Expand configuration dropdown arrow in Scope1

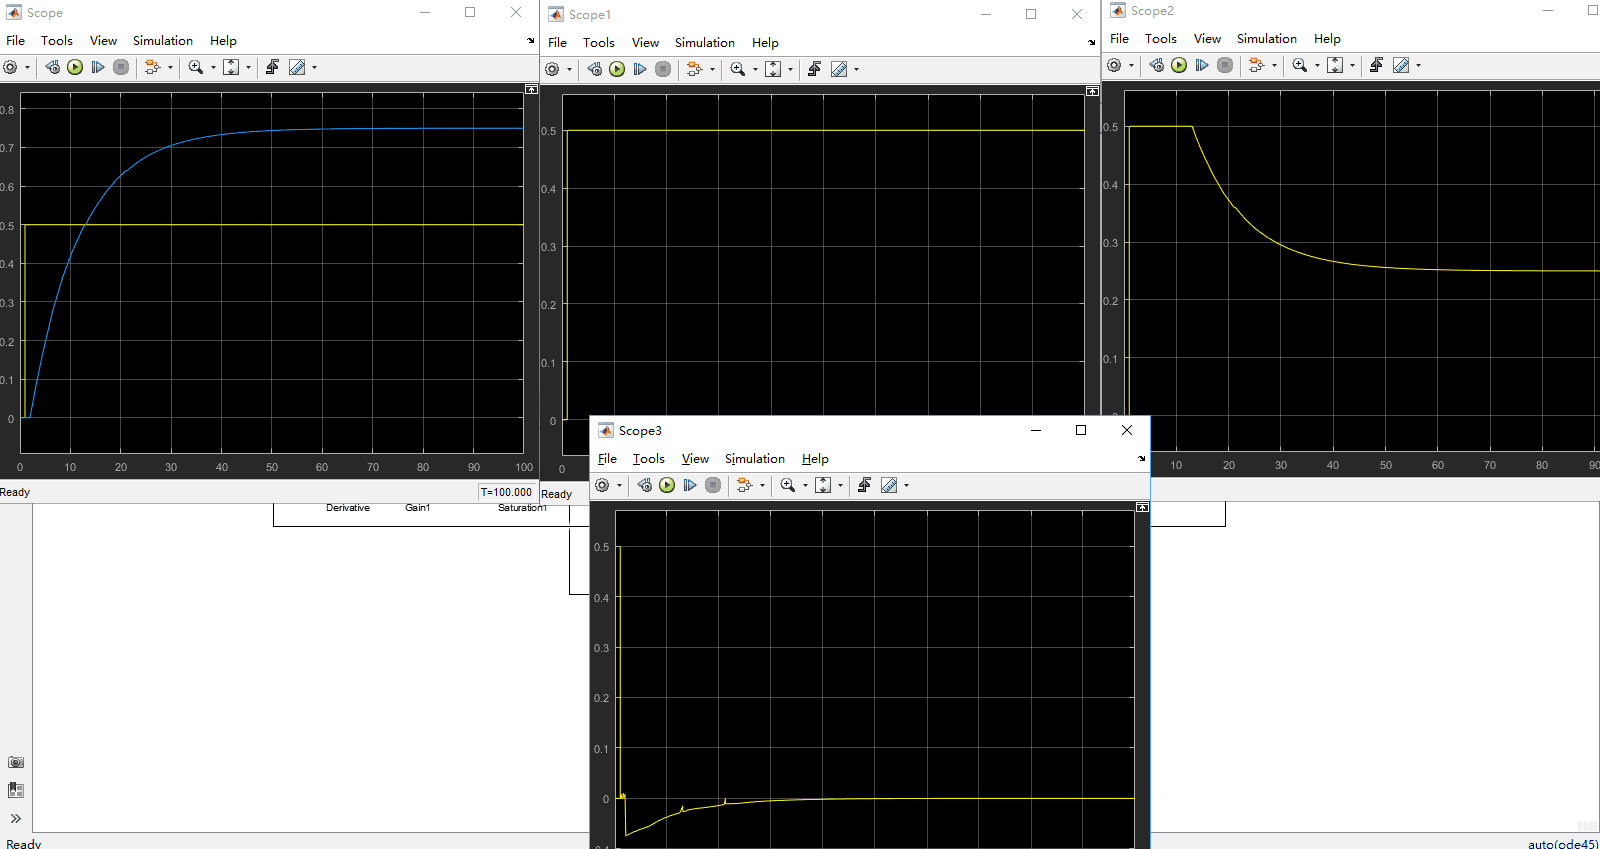click(x=569, y=70)
